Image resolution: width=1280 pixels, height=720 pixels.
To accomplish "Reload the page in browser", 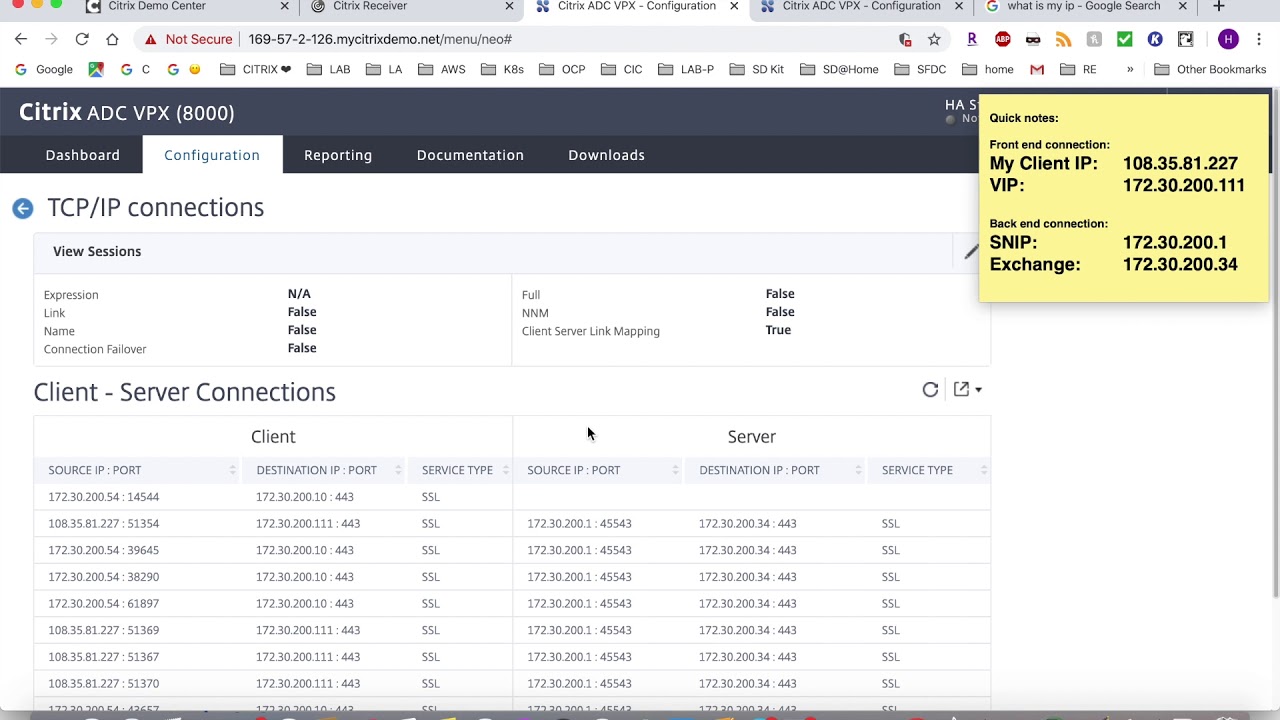I will coord(82,39).
